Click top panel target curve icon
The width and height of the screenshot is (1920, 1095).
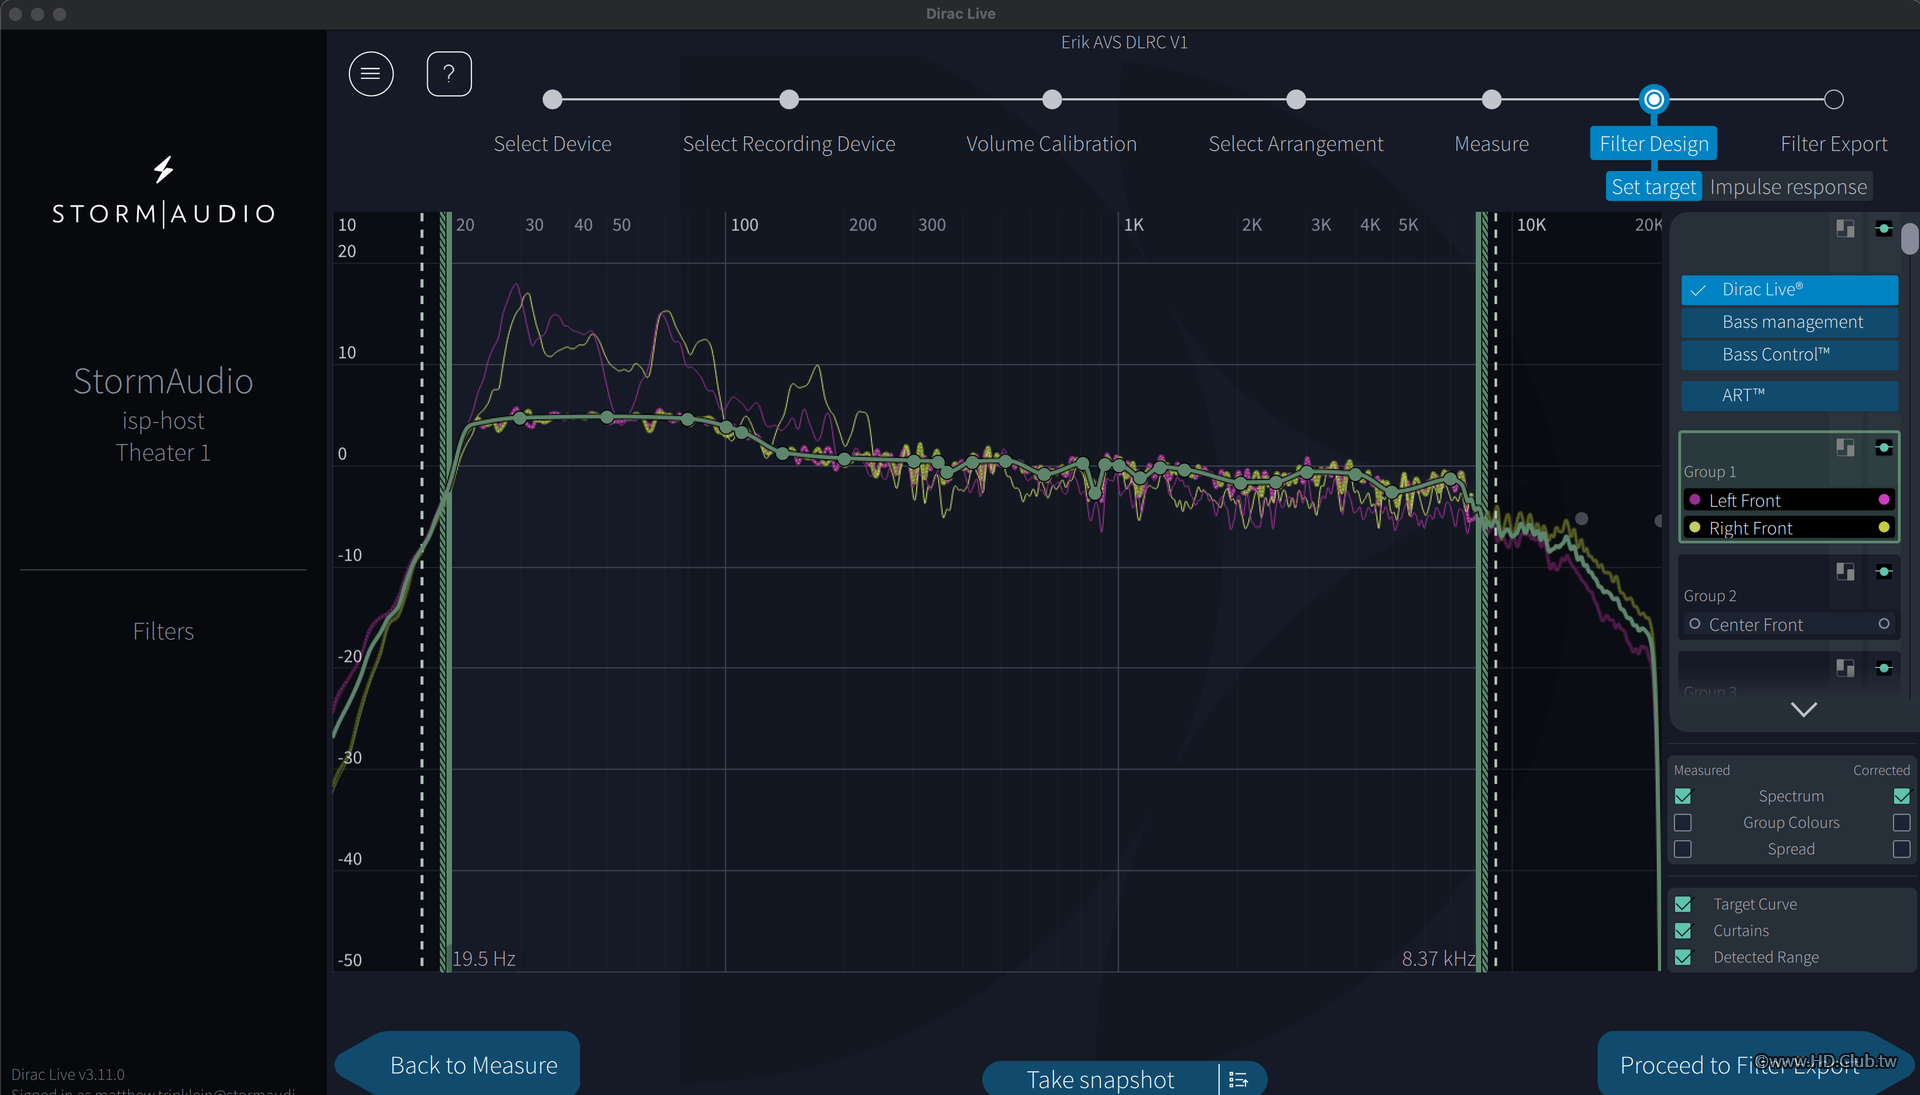click(1884, 228)
